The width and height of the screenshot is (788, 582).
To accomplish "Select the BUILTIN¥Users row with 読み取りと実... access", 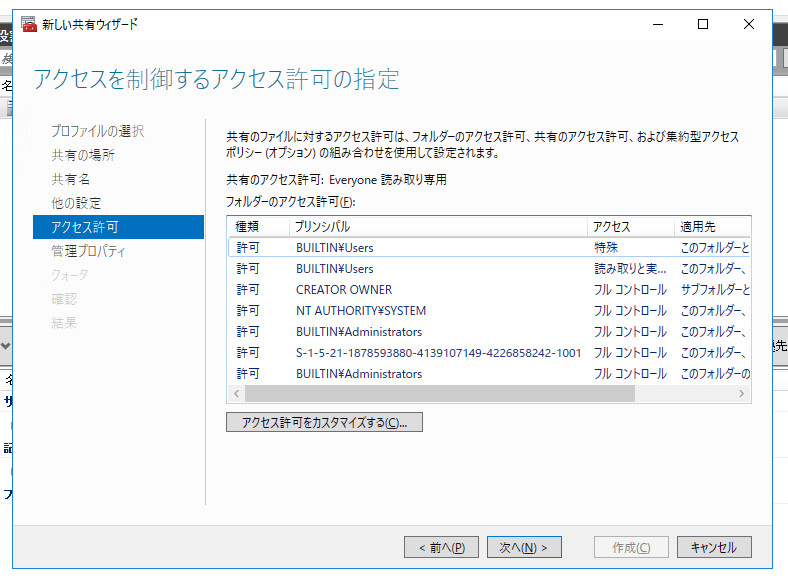I will coord(489,269).
